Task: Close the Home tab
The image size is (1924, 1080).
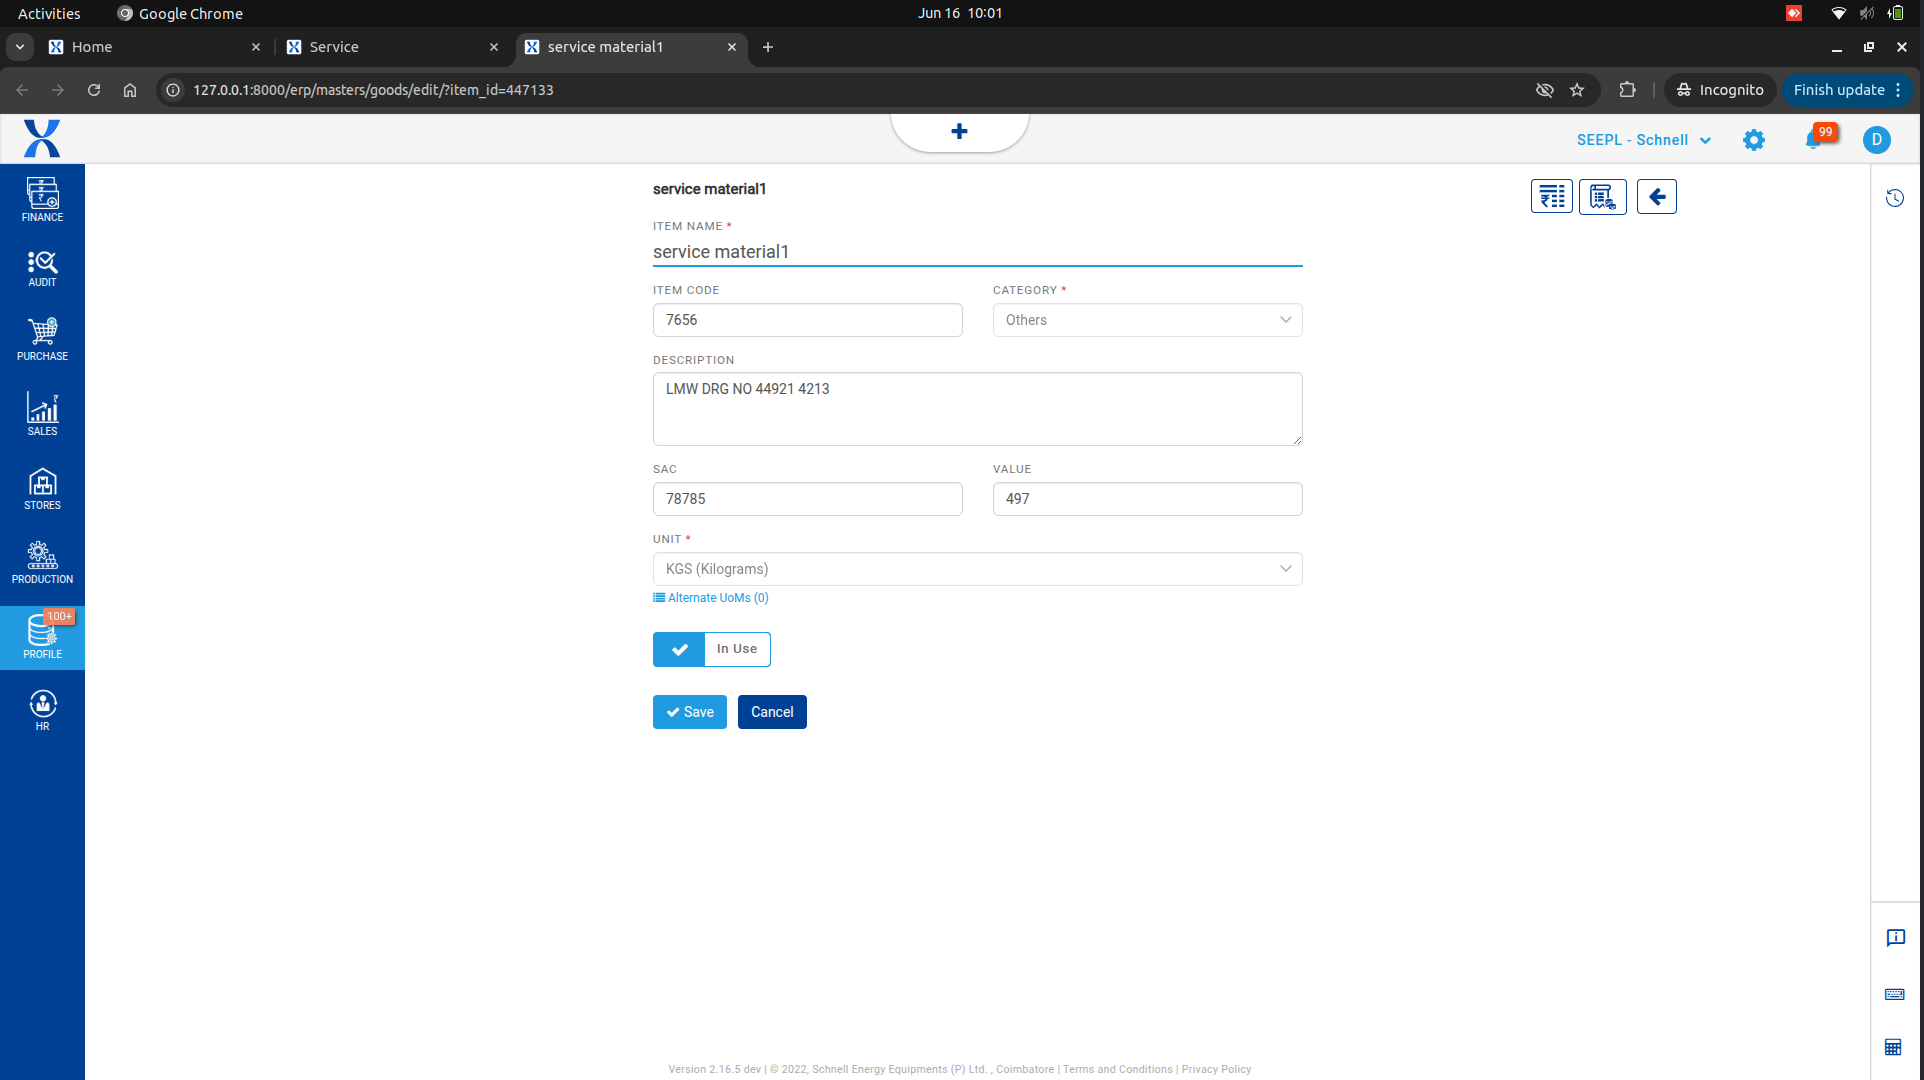Action: coord(256,47)
